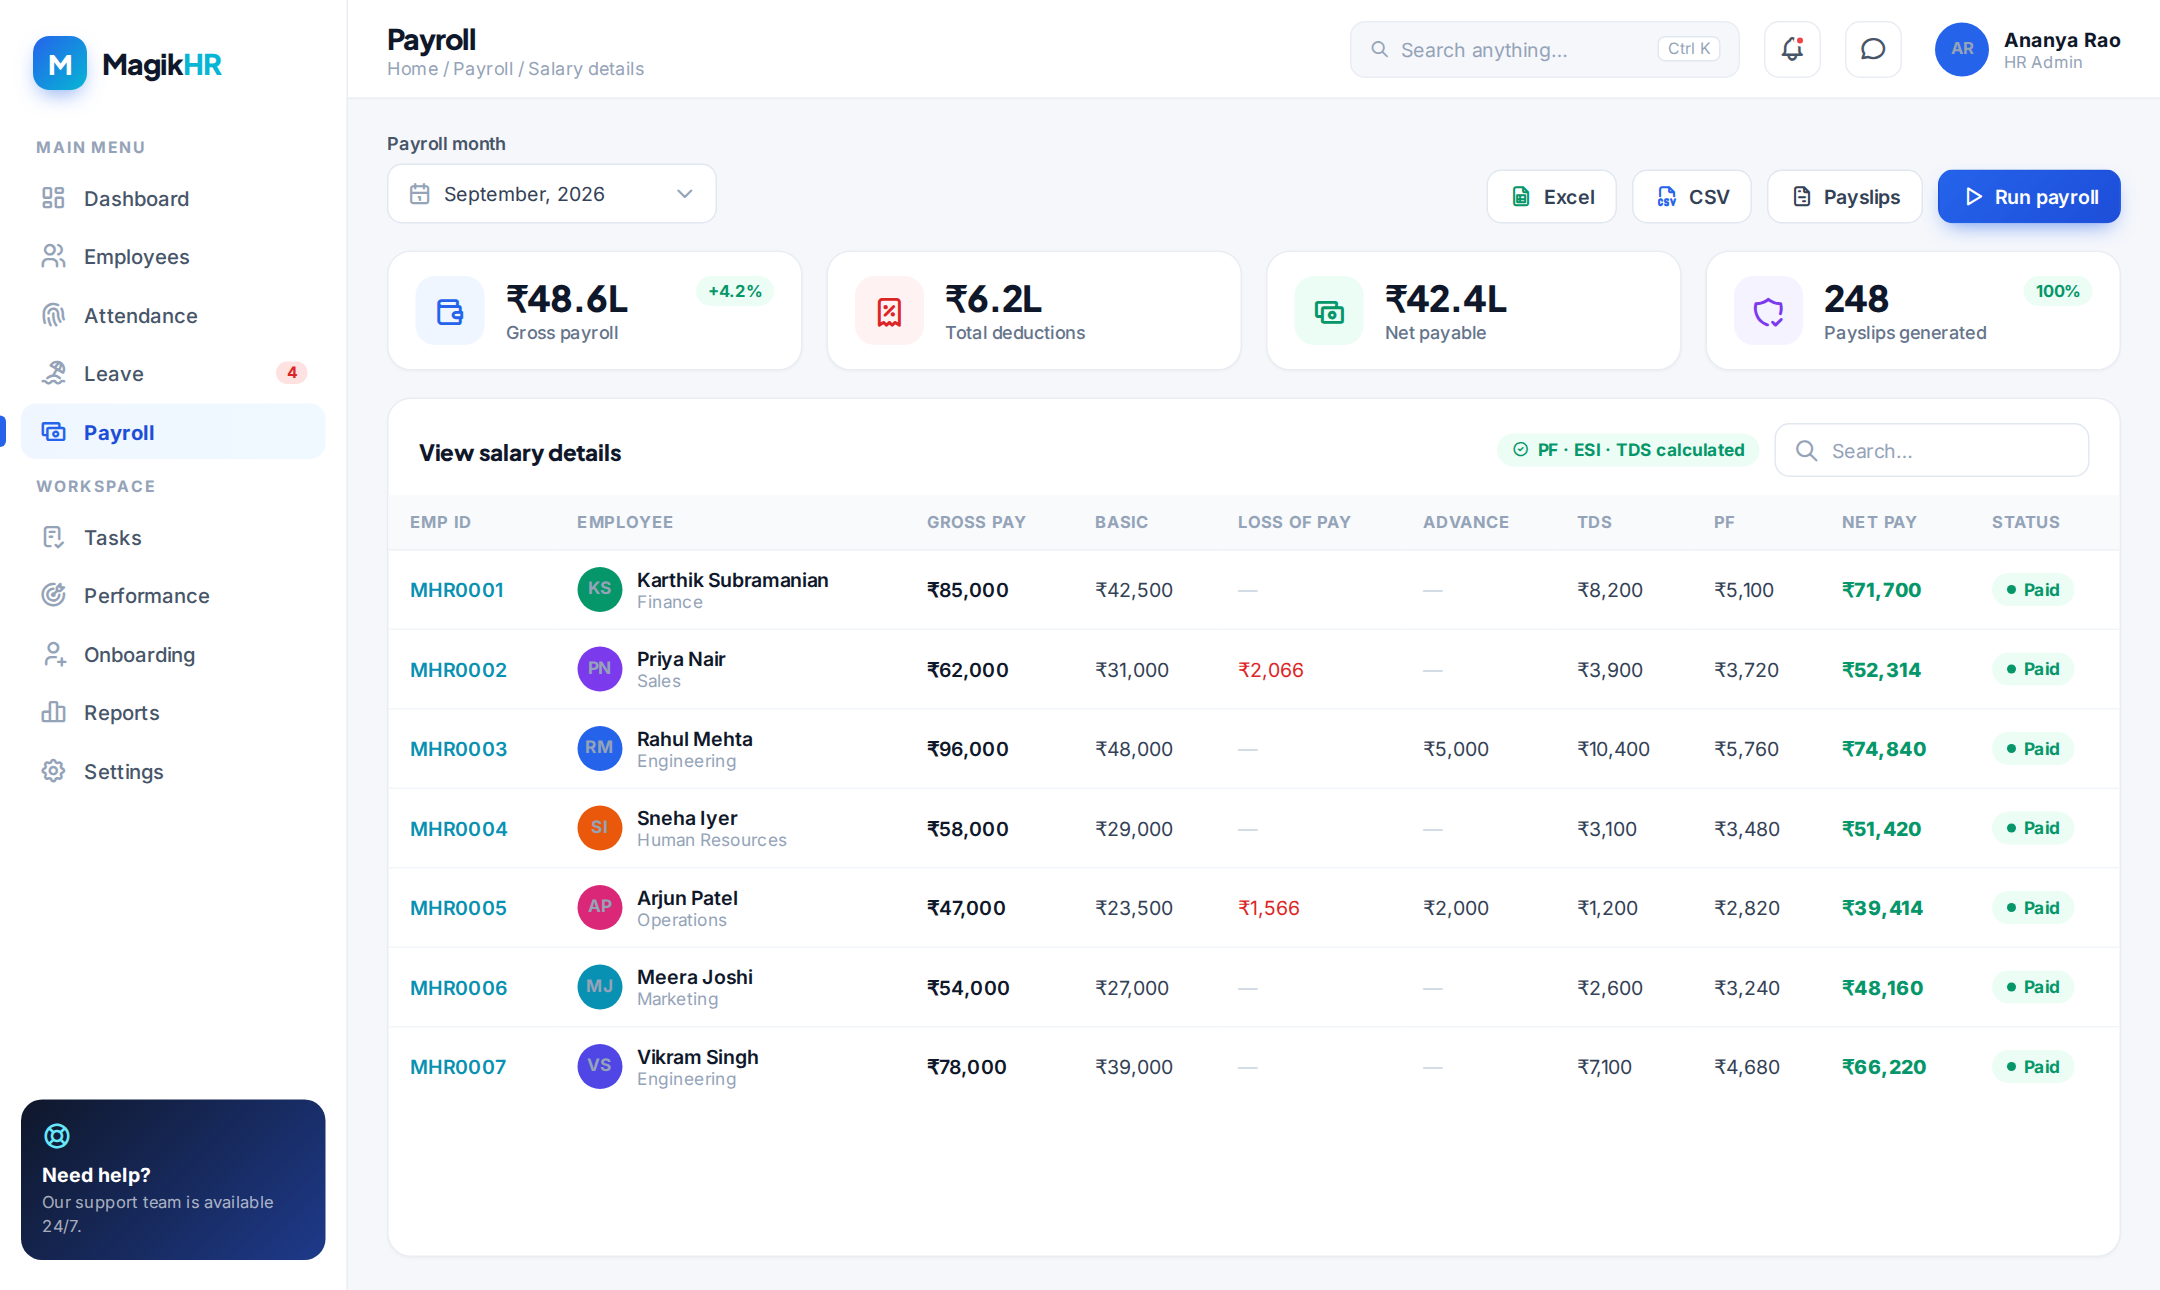Open Employees in sidebar
2160x1290 pixels.
(173, 257)
